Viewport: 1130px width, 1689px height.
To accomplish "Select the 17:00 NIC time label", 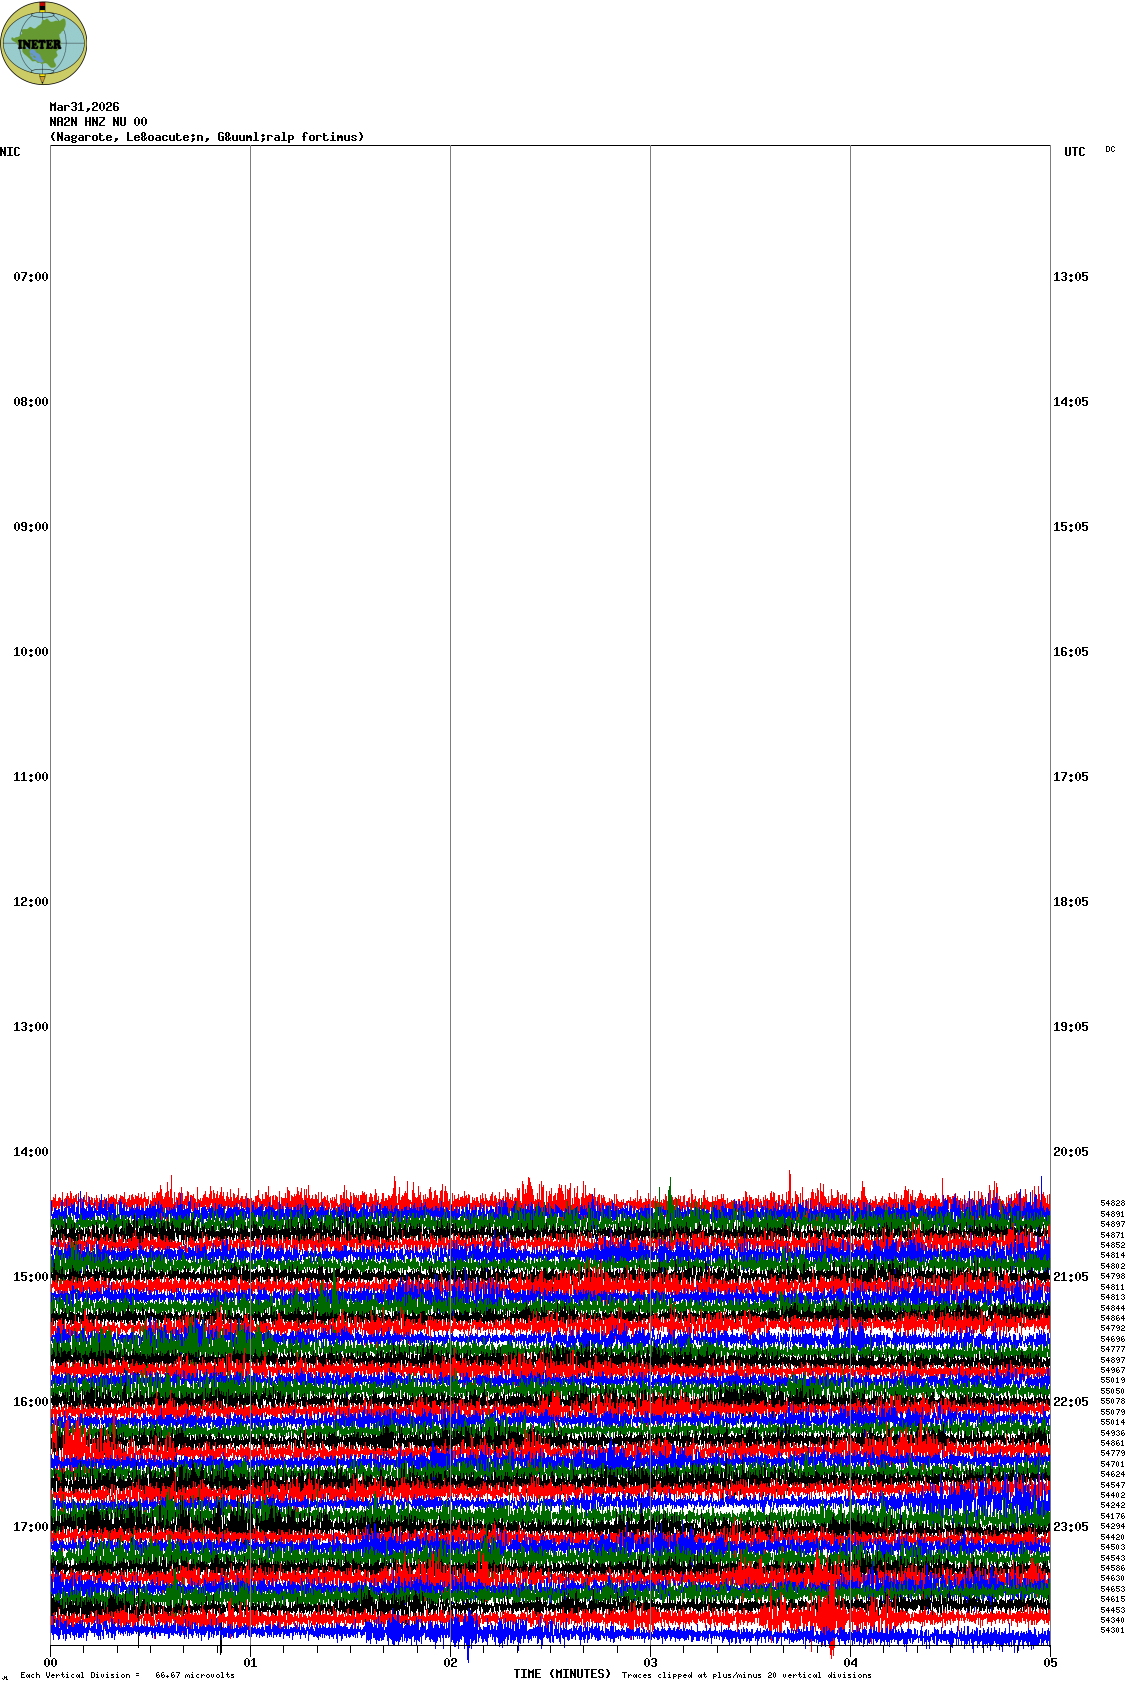I will [30, 1527].
